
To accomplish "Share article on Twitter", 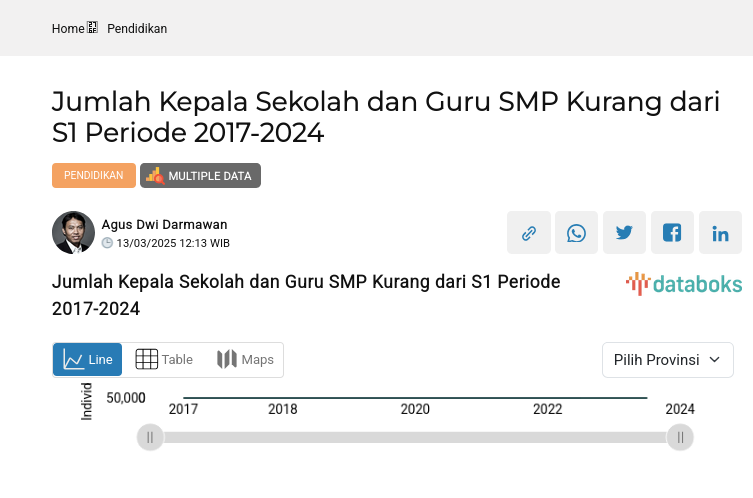I will pyautogui.click(x=624, y=233).
